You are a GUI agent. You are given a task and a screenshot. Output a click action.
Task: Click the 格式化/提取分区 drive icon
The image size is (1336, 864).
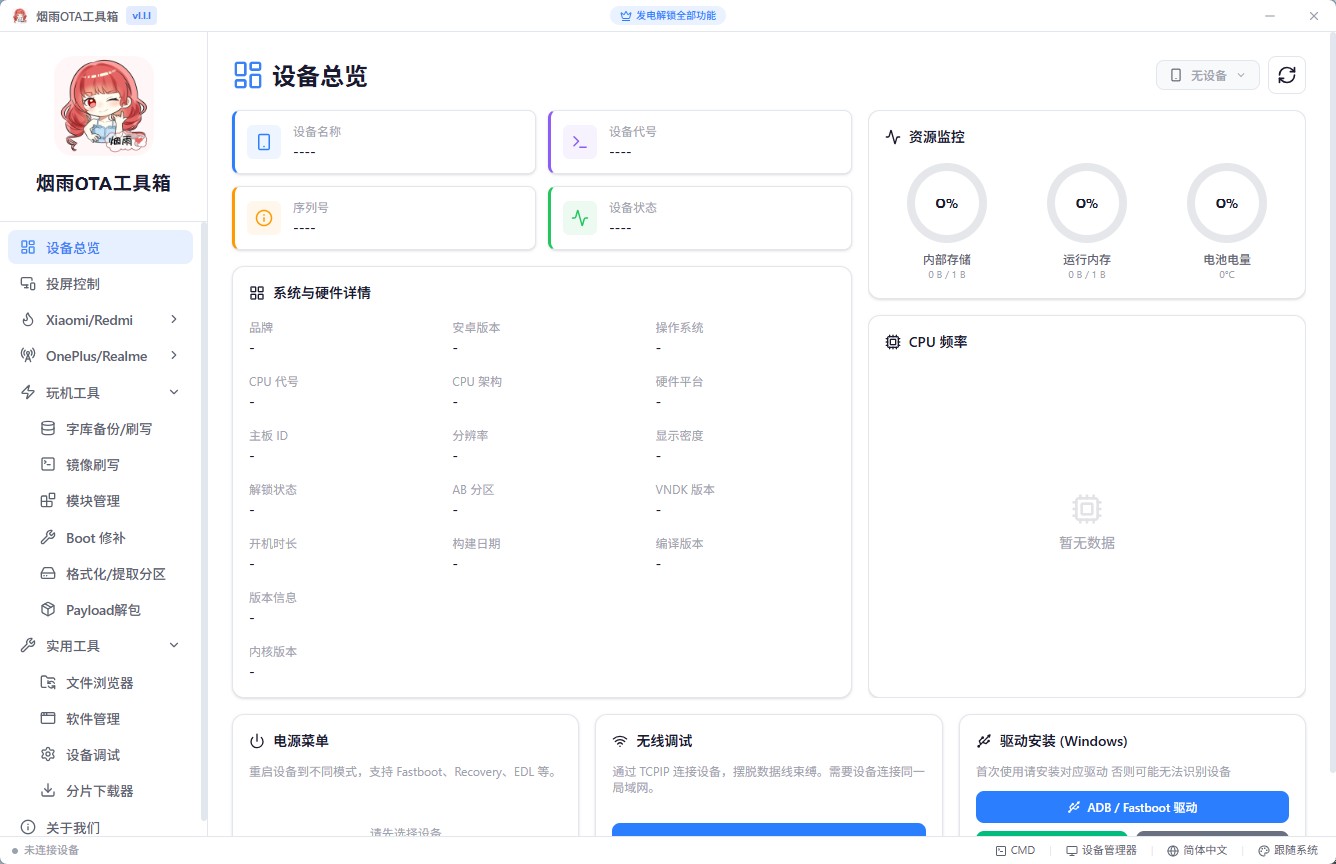pos(47,574)
